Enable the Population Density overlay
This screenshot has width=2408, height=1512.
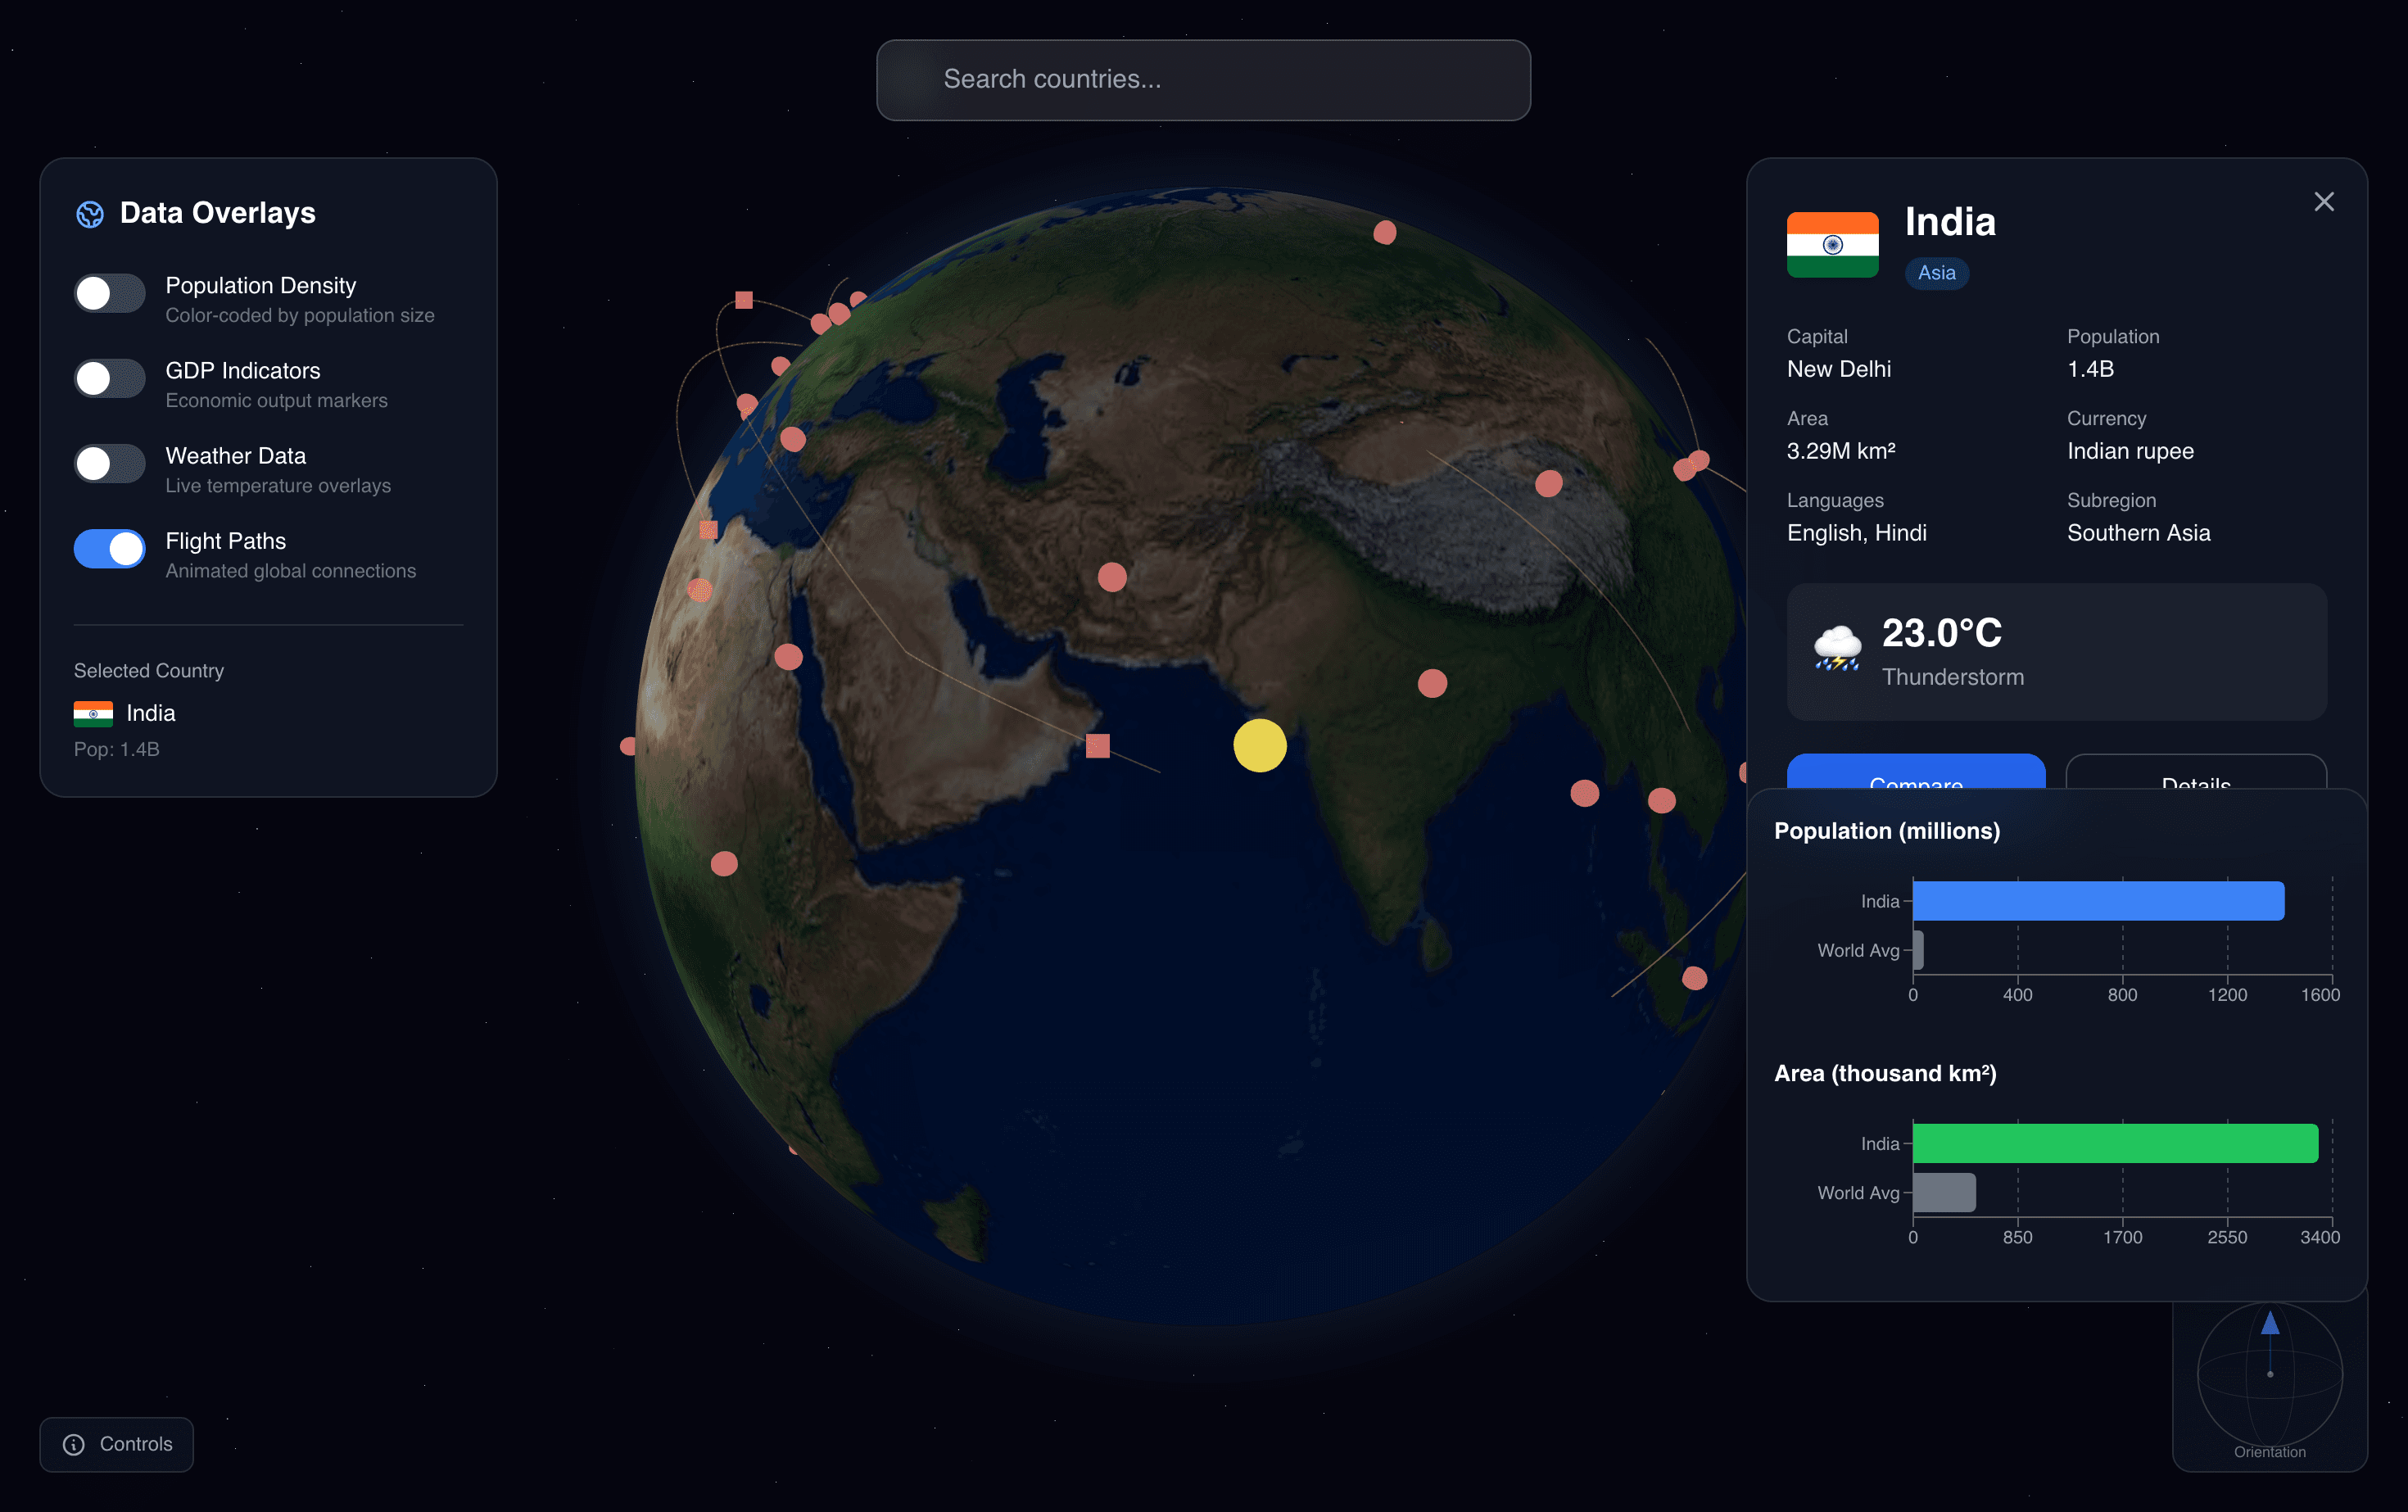[x=108, y=292]
